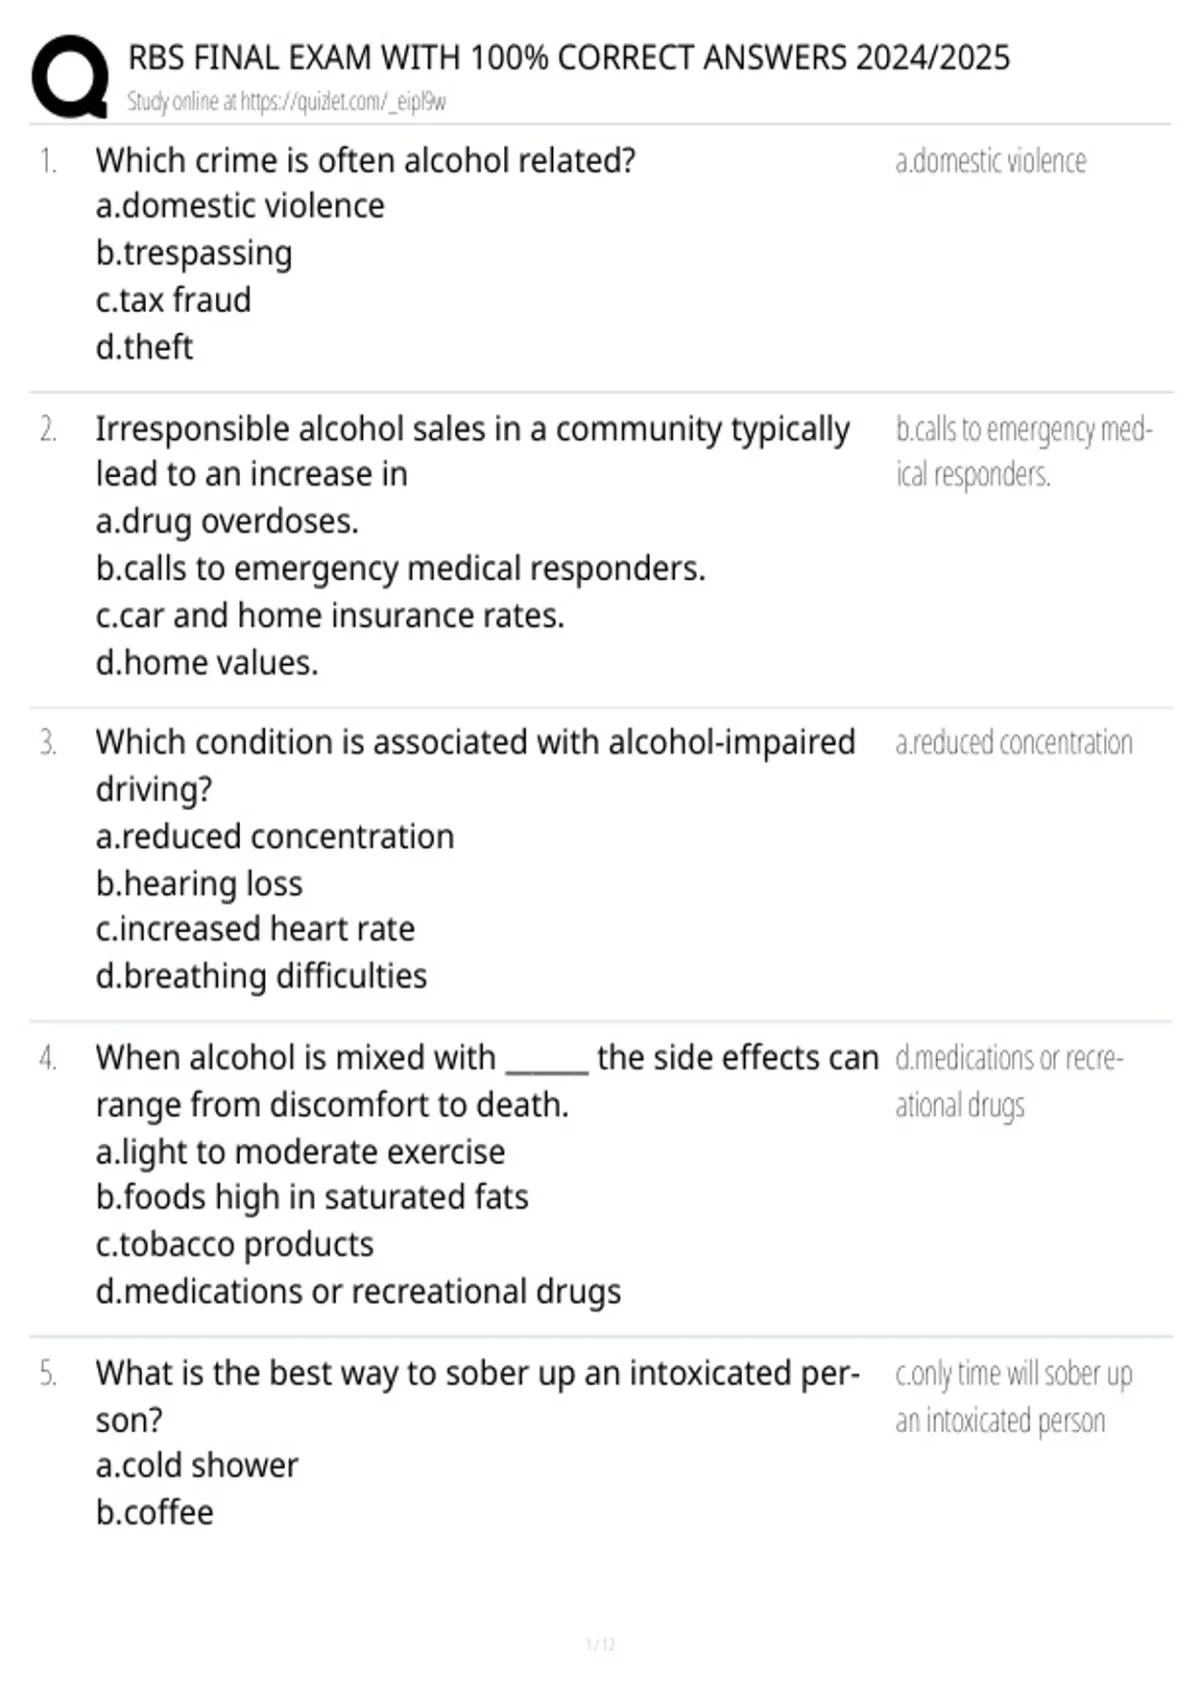Select option b.foods high in saturated fats
1200x1700 pixels.
[x=312, y=1197]
